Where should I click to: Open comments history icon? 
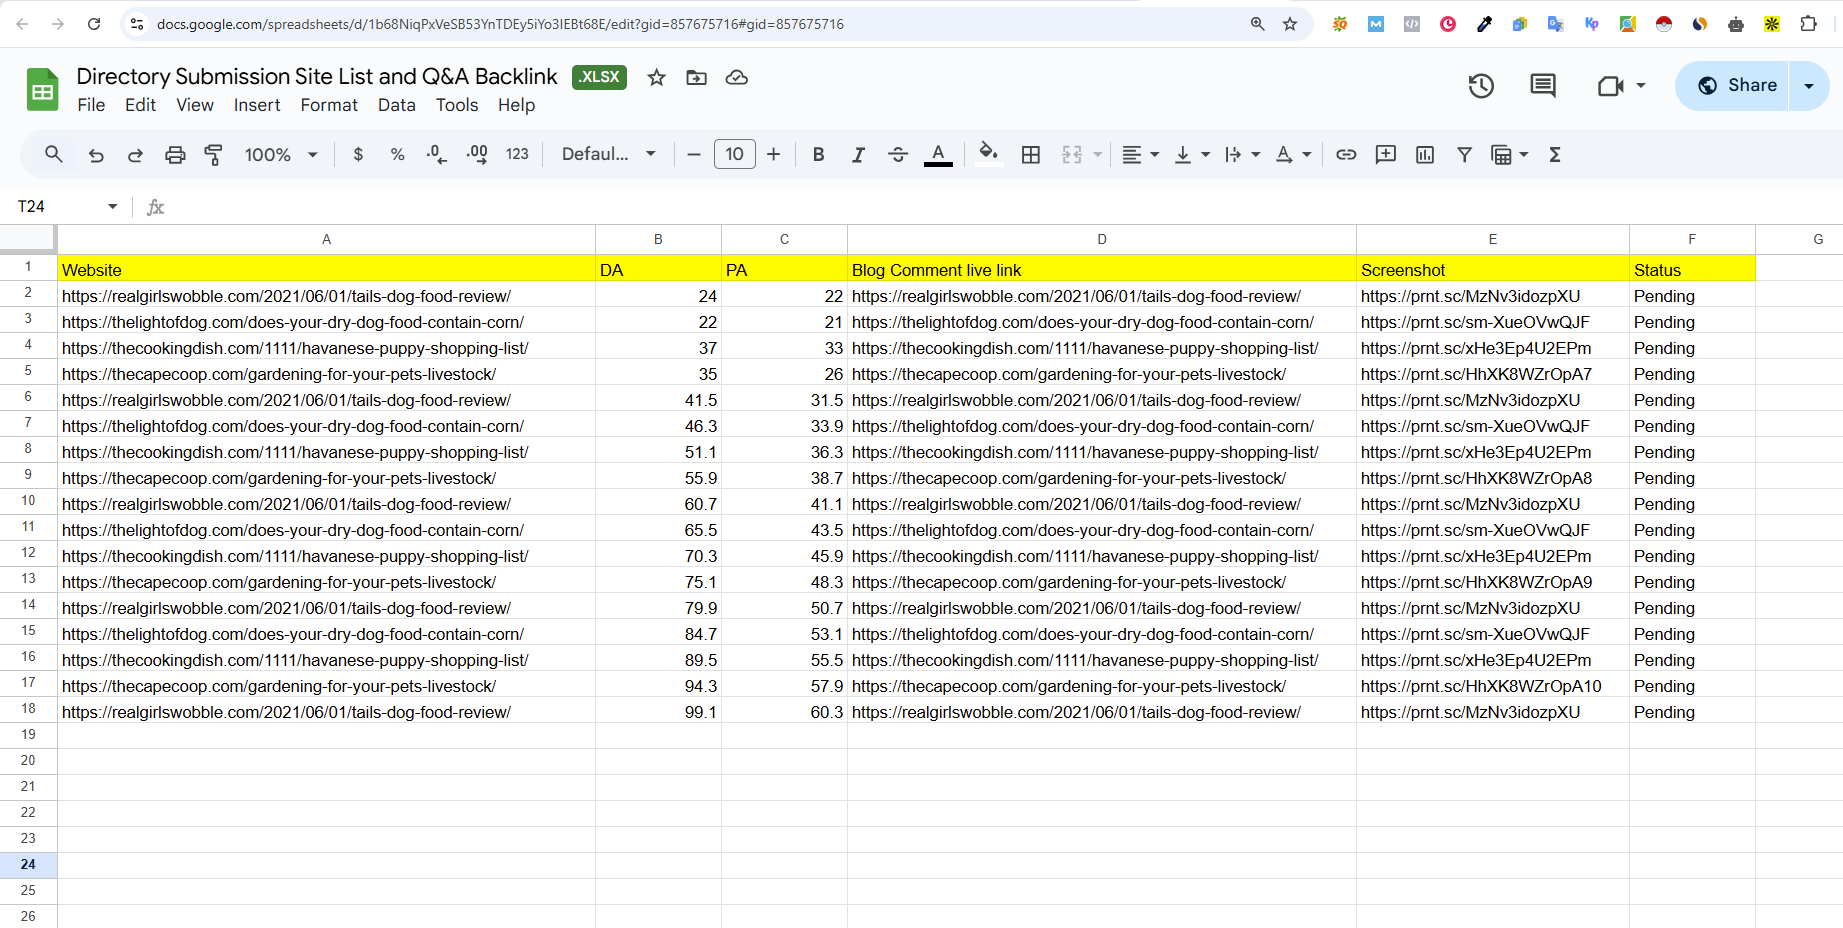[x=1543, y=86]
